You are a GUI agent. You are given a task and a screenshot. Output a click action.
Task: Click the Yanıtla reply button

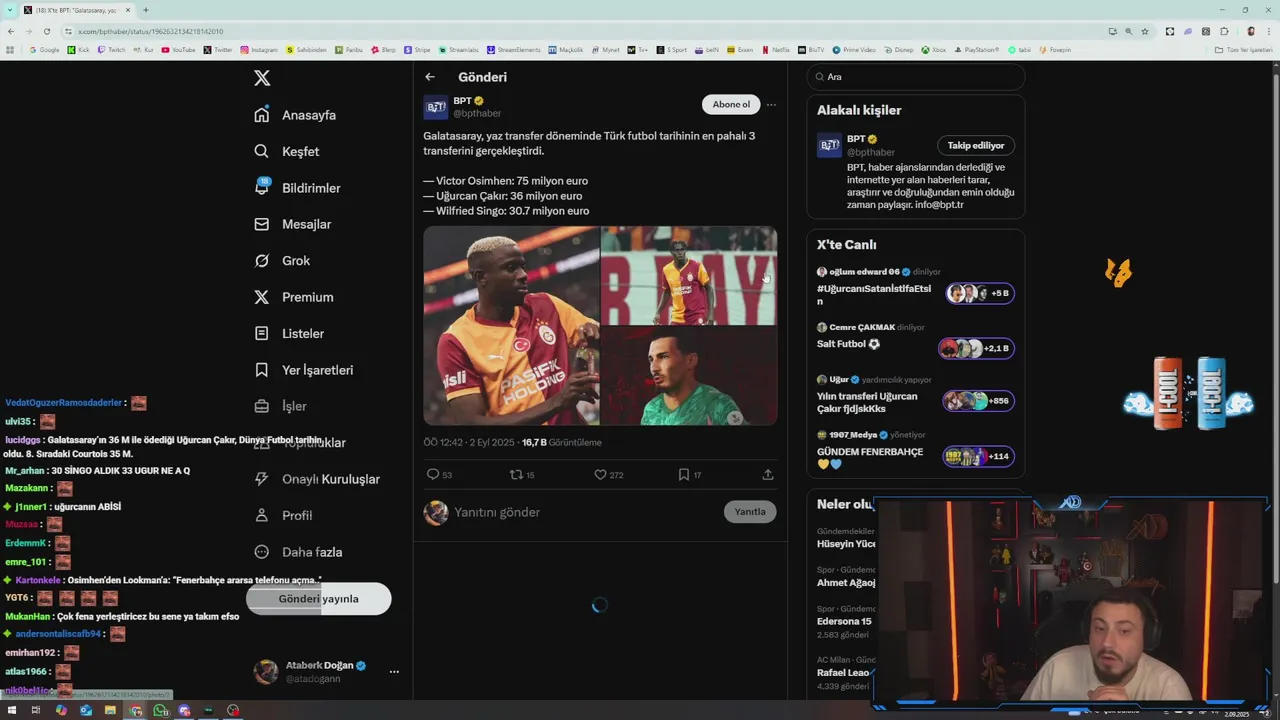coord(750,512)
